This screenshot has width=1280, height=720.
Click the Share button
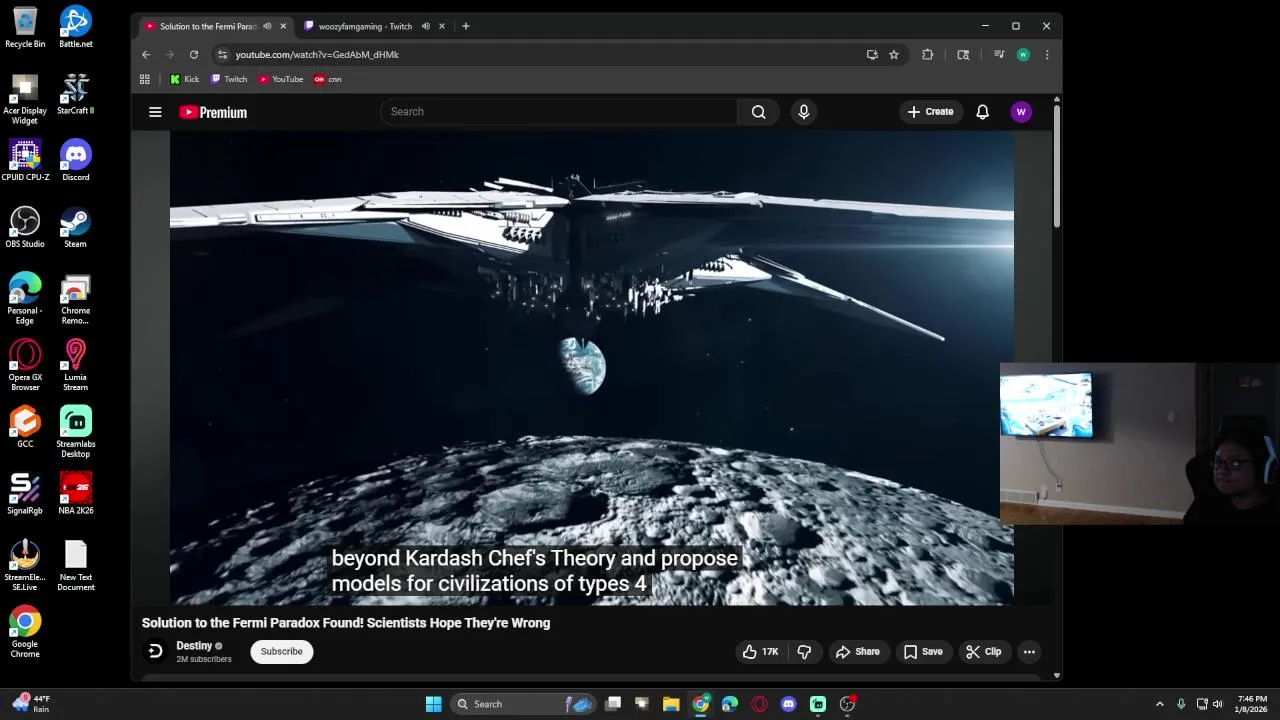coord(858,652)
